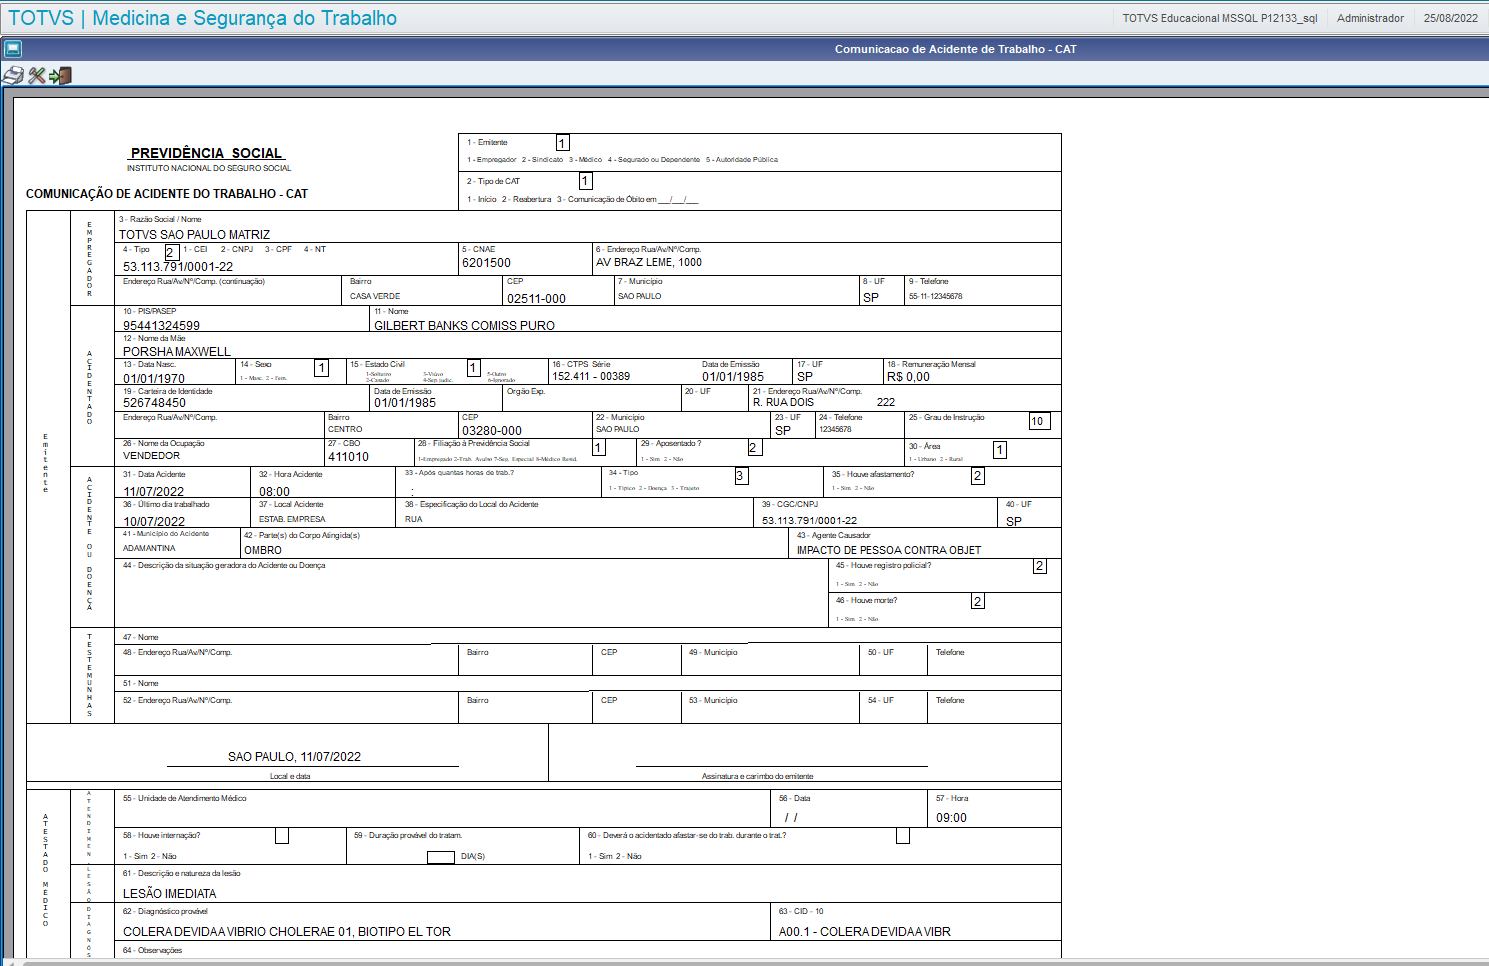Click the address R. RUA DOIS
The width and height of the screenshot is (1489, 966).
(x=783, y=403)
